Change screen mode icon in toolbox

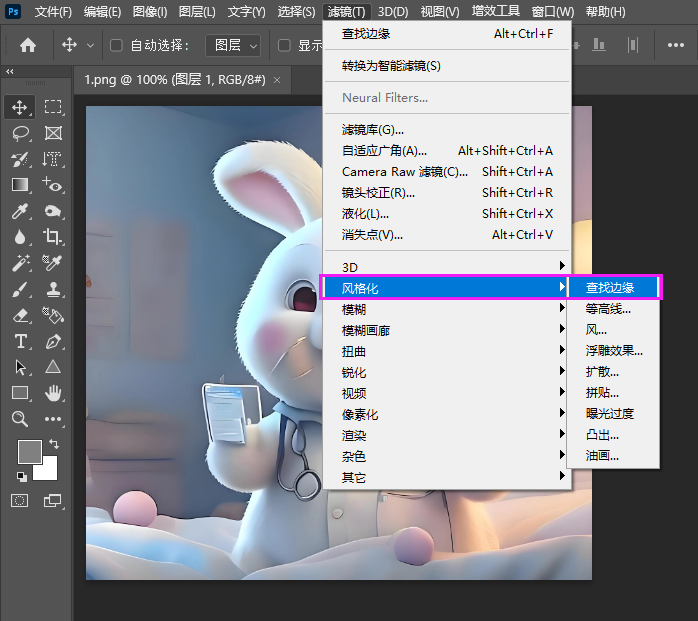tap(53, 500)
